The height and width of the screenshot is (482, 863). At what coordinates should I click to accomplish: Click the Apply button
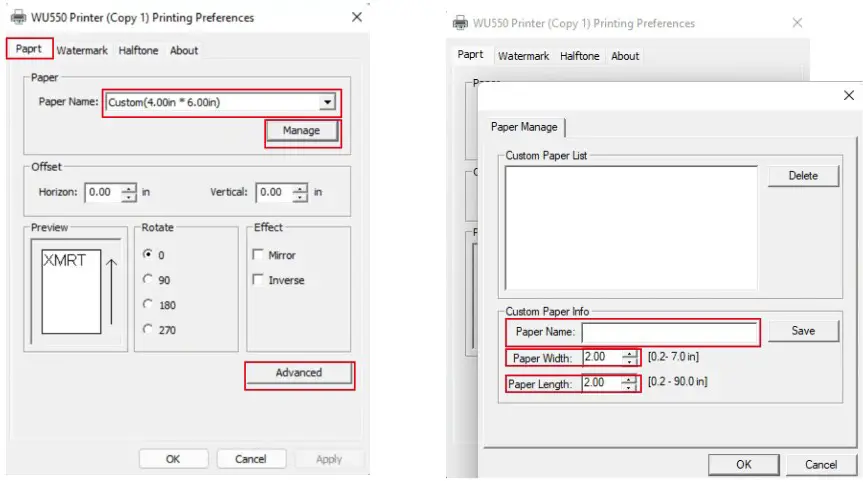329,459
